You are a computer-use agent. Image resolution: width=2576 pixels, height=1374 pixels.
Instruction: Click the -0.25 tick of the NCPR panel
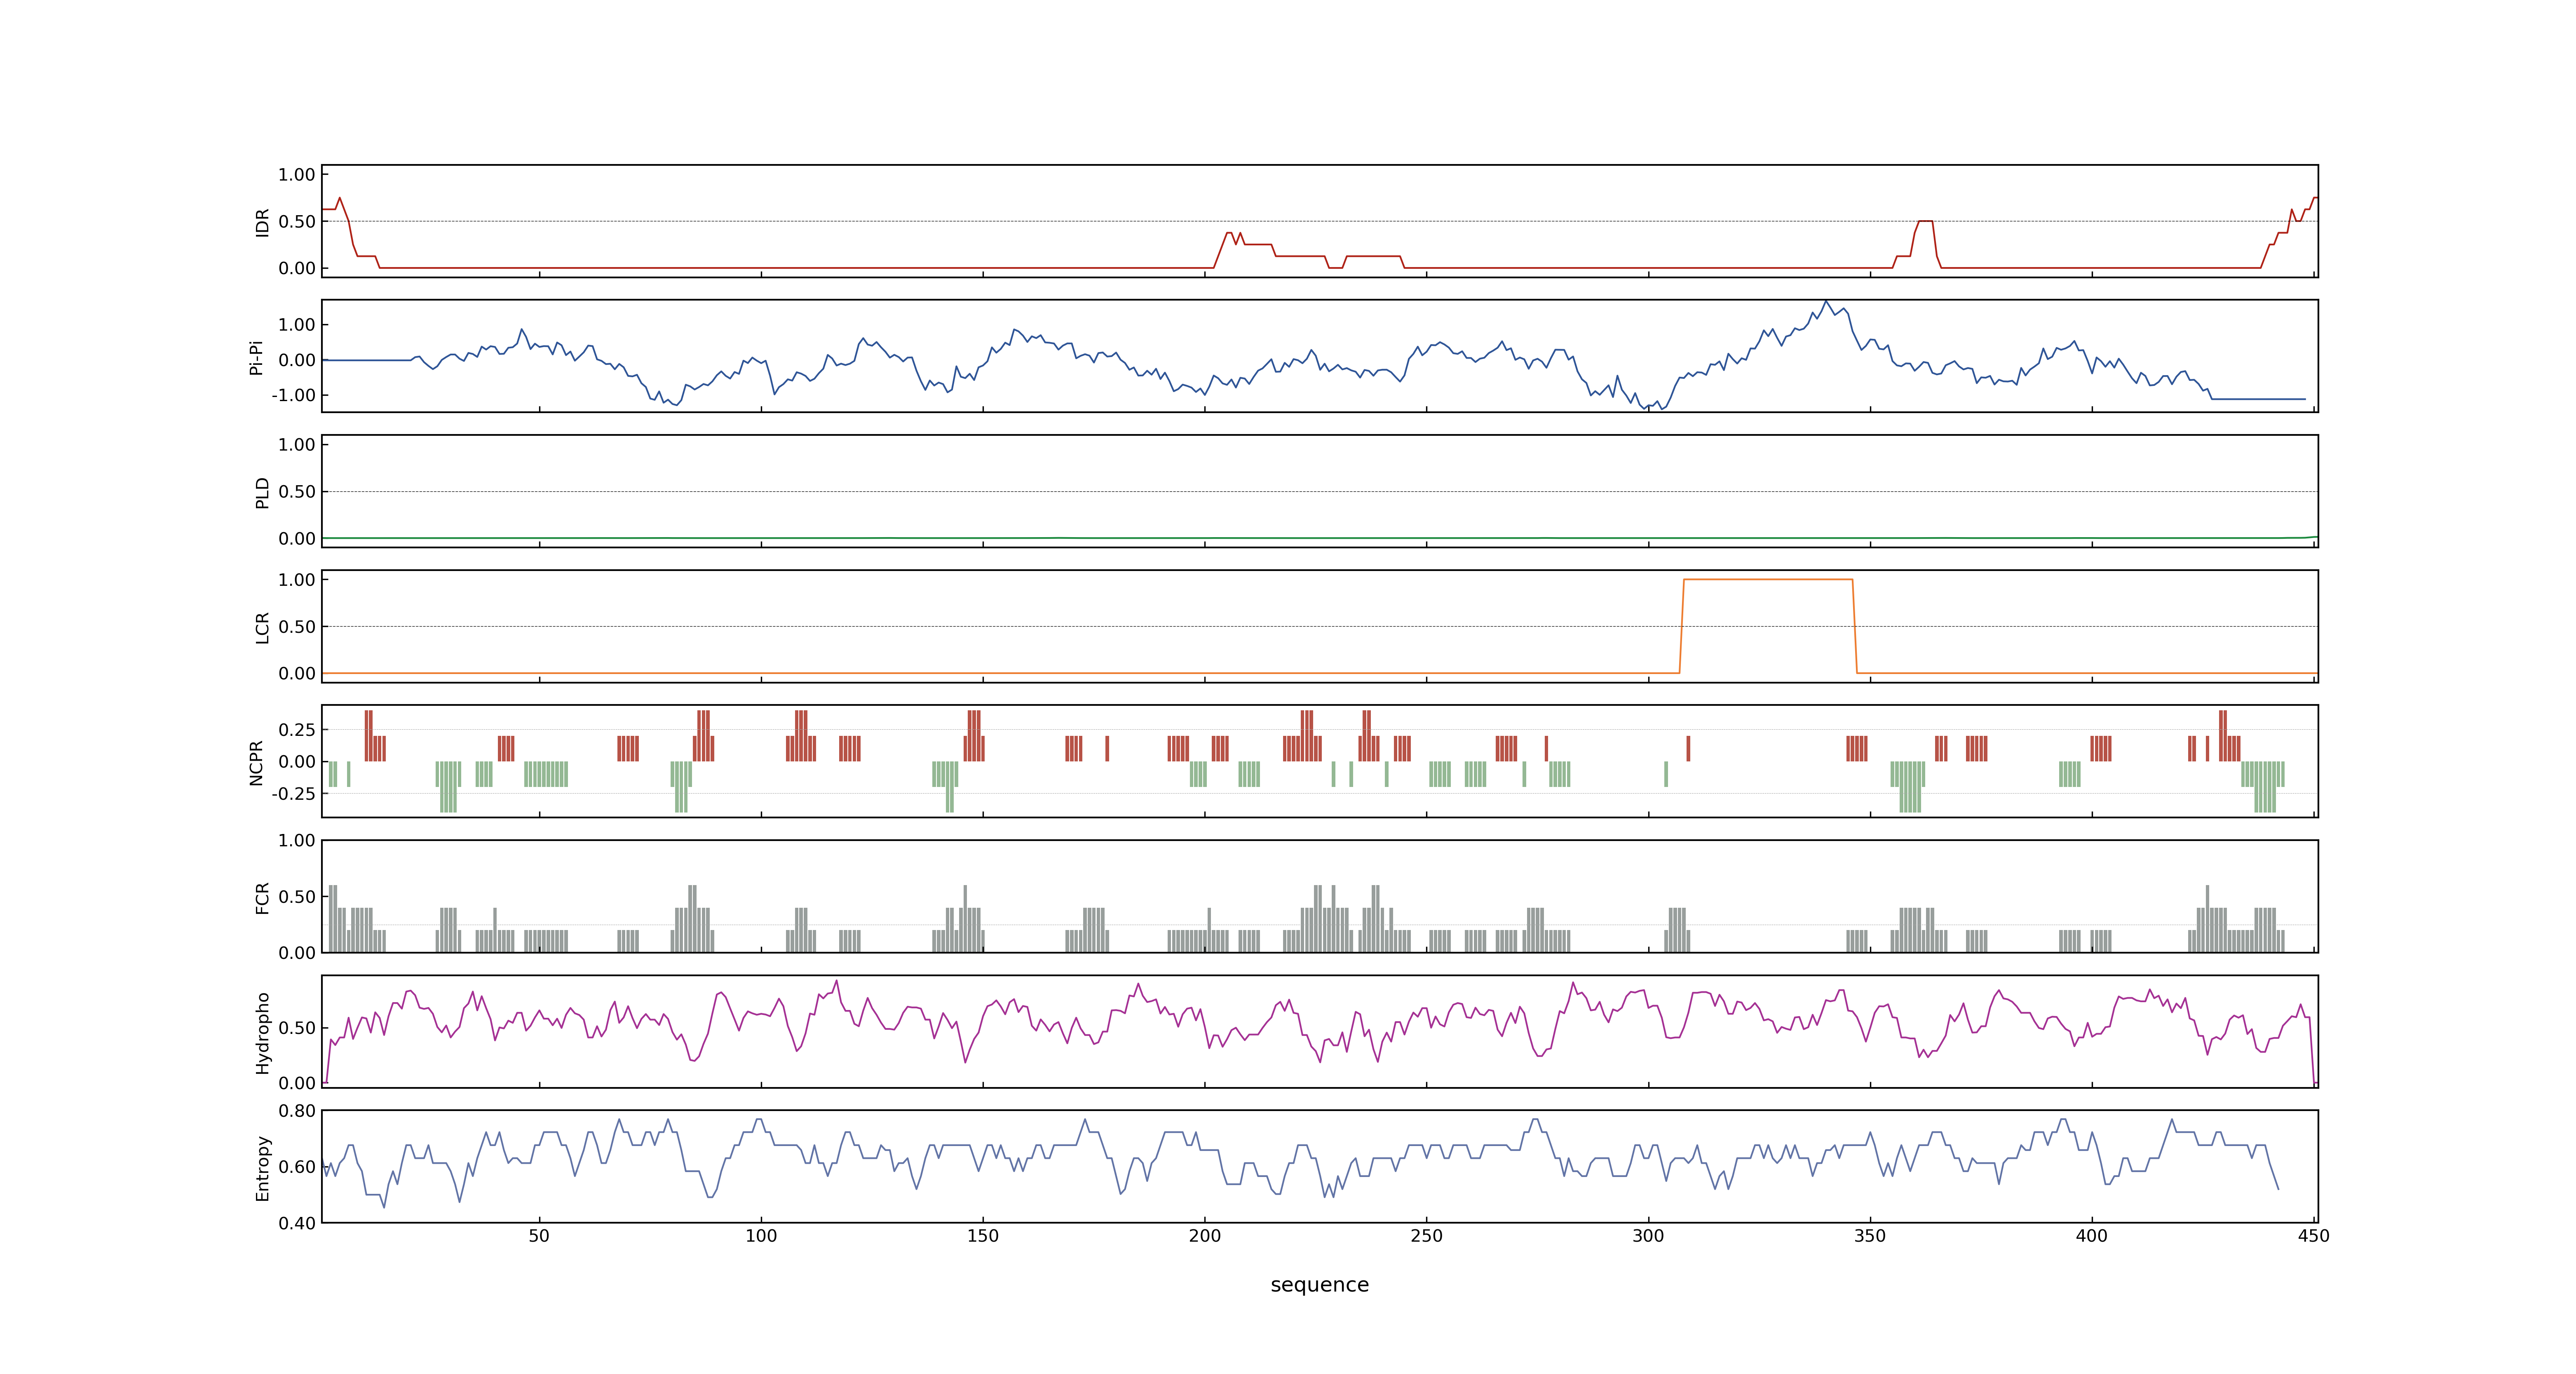[x=293, y=794]
